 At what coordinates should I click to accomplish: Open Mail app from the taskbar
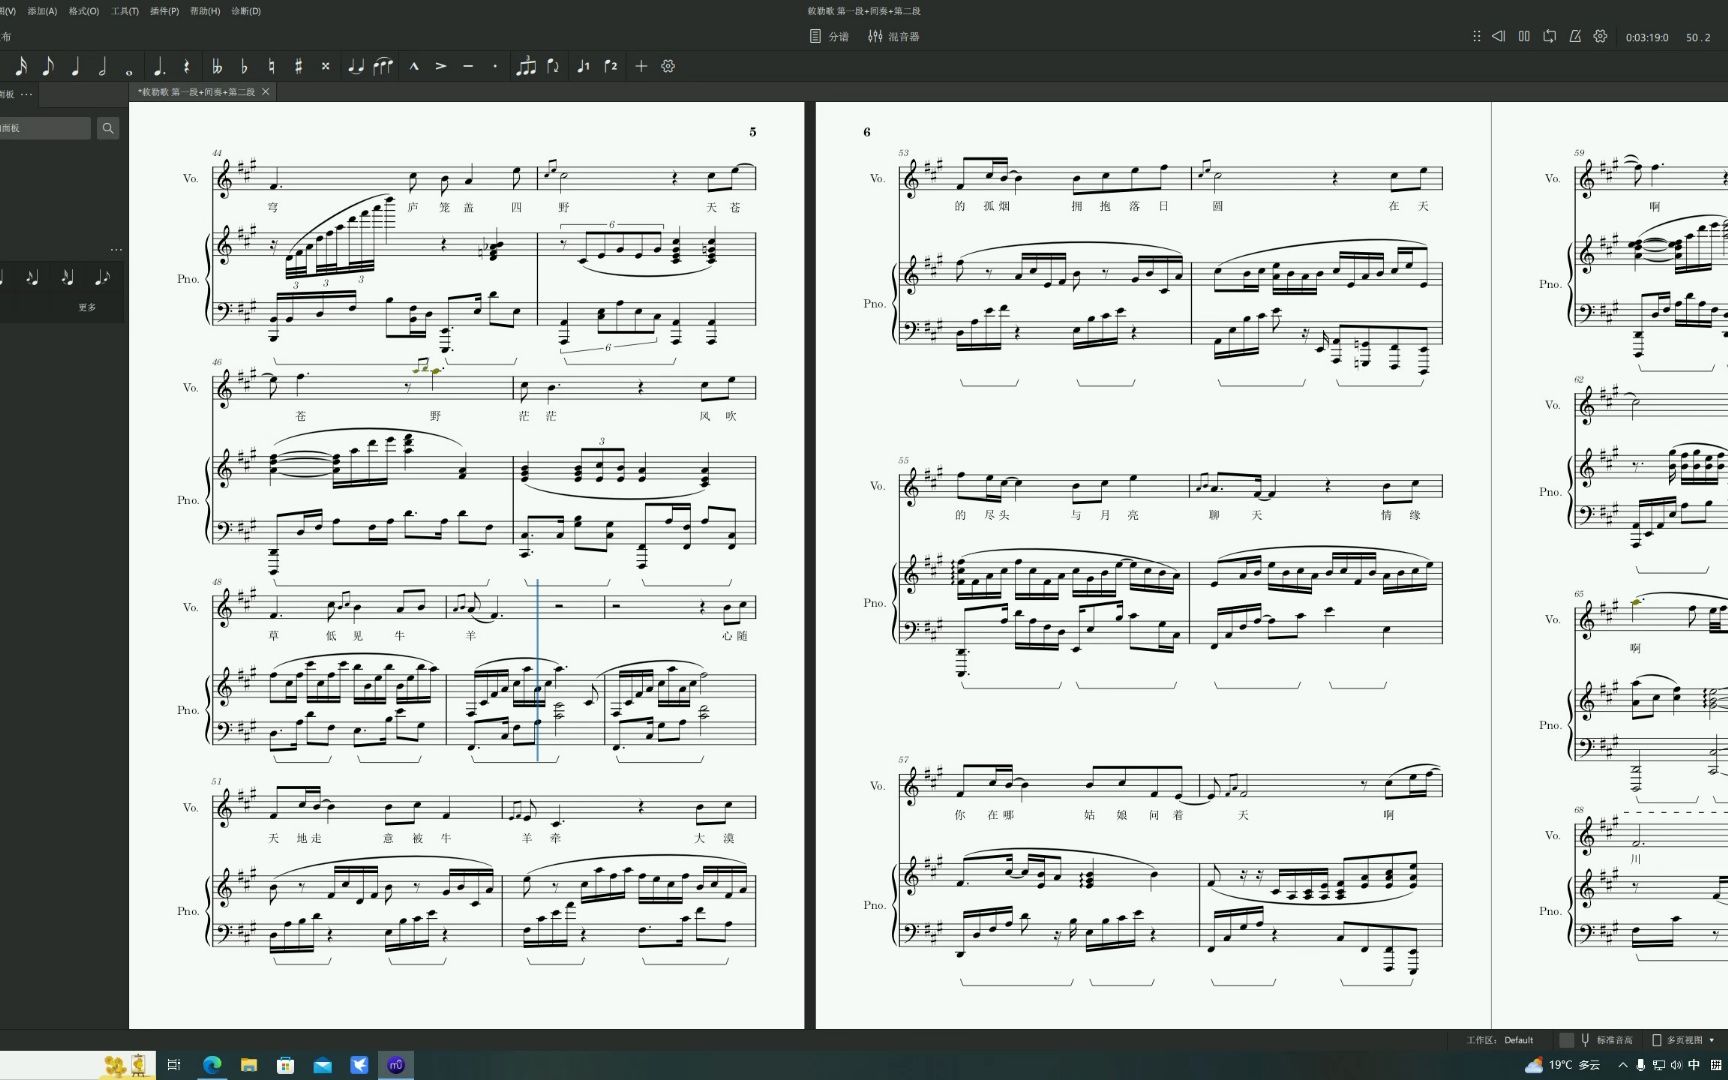pyautogui.click(x=322, y=1065)
